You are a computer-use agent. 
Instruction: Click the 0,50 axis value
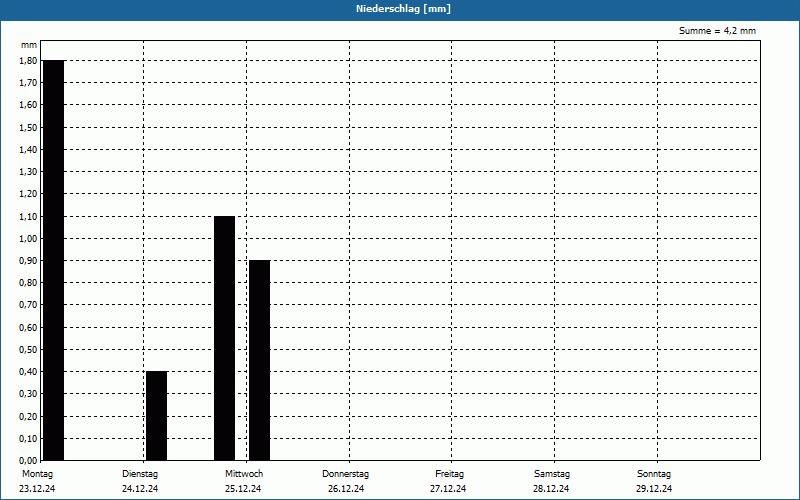[x=28, y=349]
